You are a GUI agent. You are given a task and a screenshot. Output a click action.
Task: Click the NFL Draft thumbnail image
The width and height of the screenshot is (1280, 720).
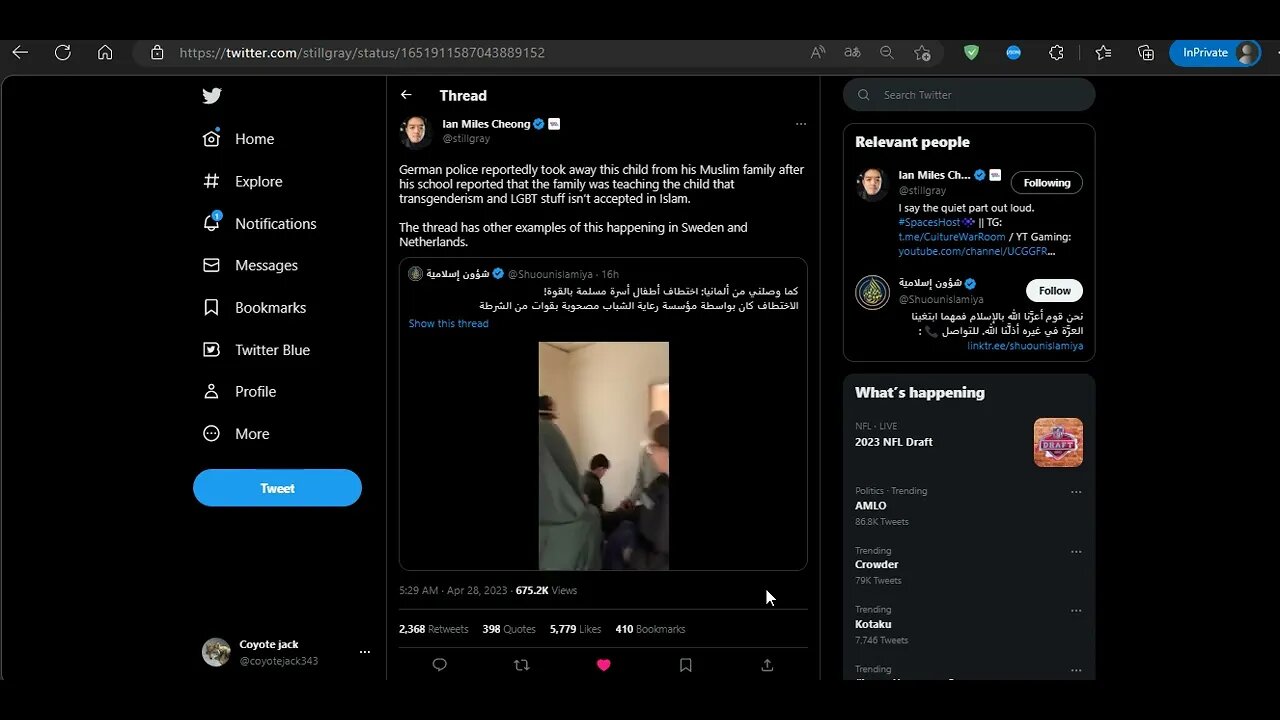(x=1058, y=442)
